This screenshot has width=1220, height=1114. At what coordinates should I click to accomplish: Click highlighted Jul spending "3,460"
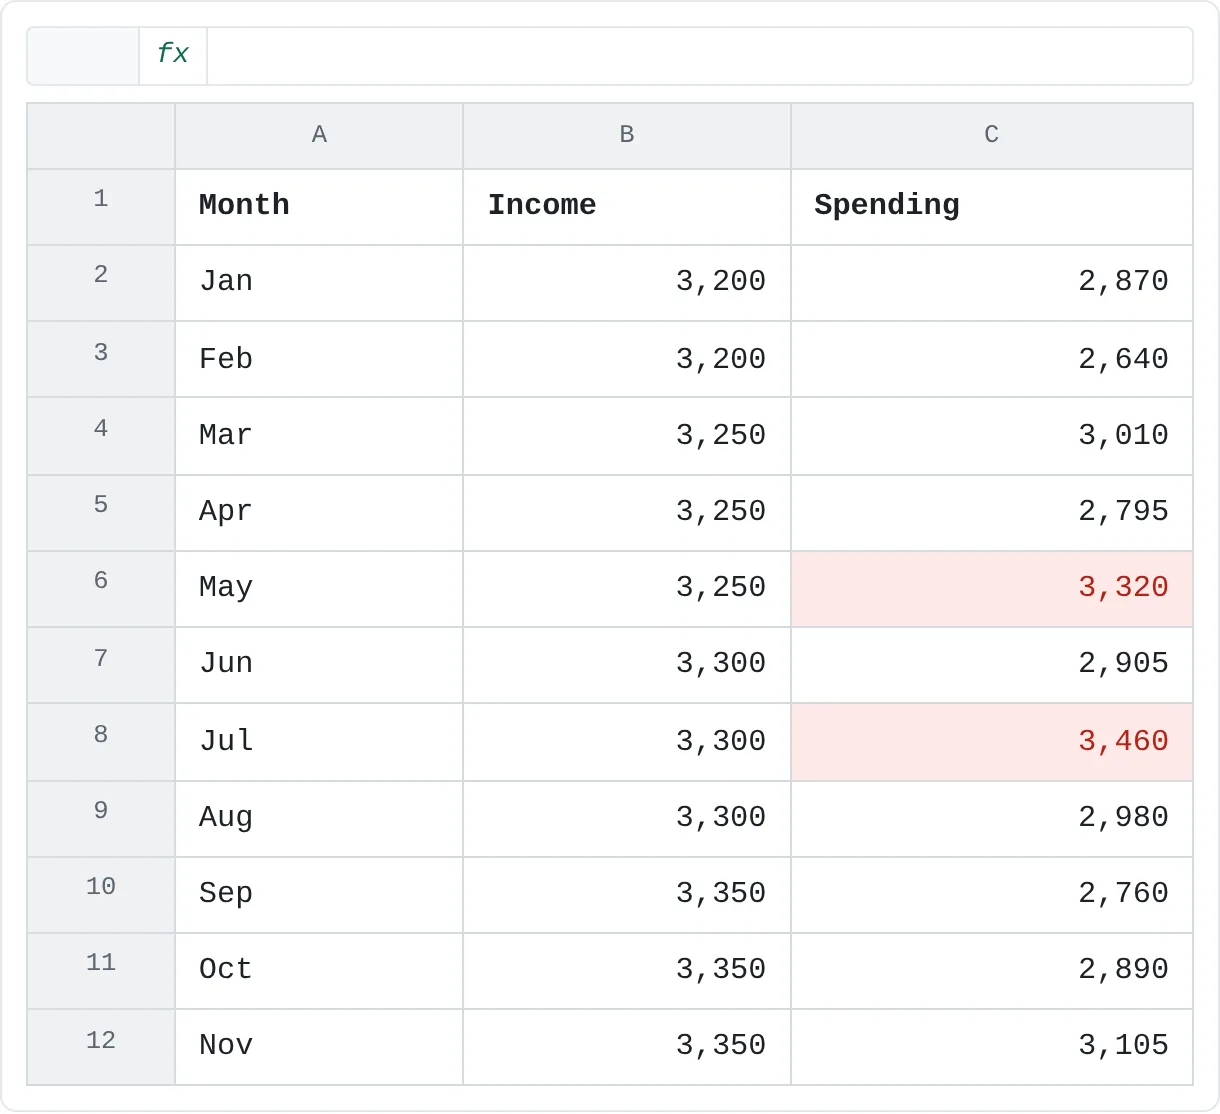click(x=992, y=741)
